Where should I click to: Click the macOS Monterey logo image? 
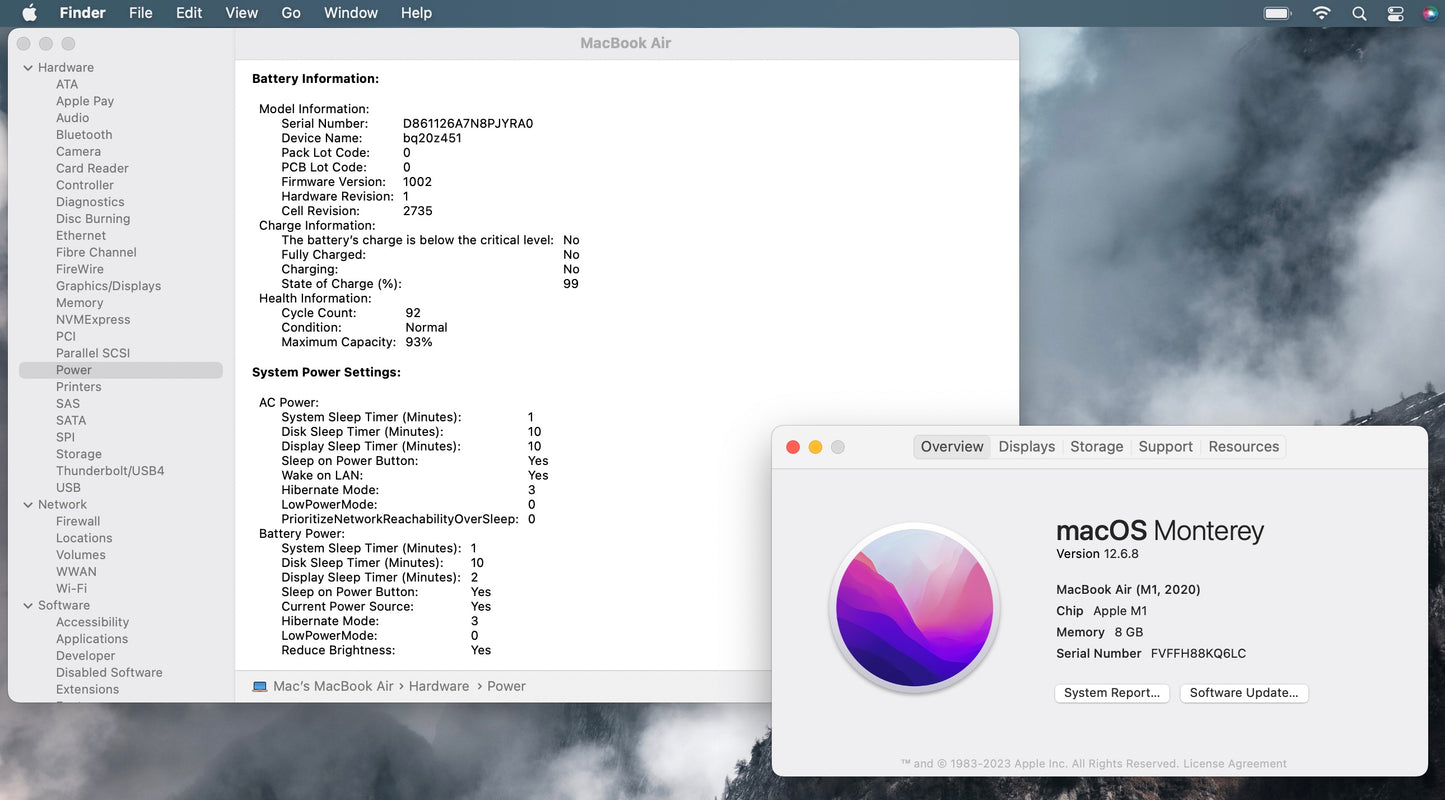point(915,608)
